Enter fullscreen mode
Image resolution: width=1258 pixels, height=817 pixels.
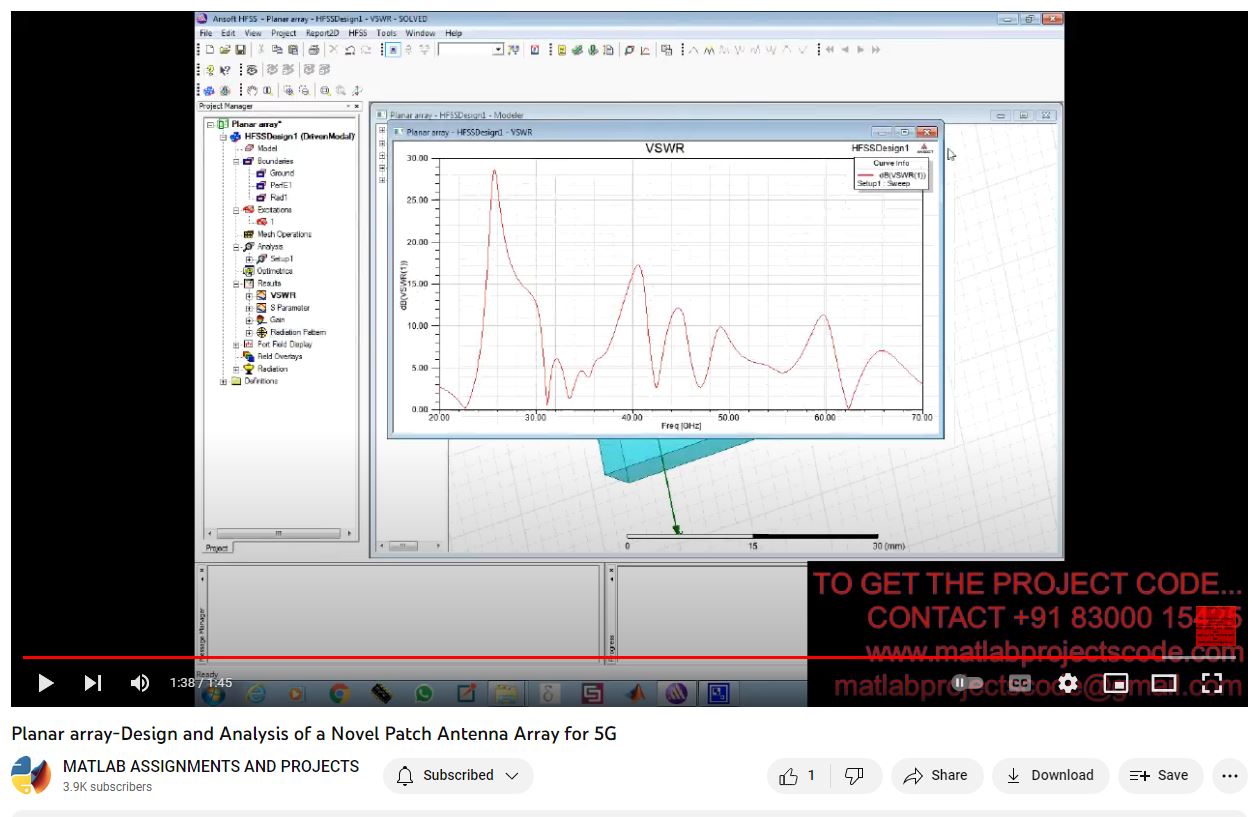coord(1212,683)
